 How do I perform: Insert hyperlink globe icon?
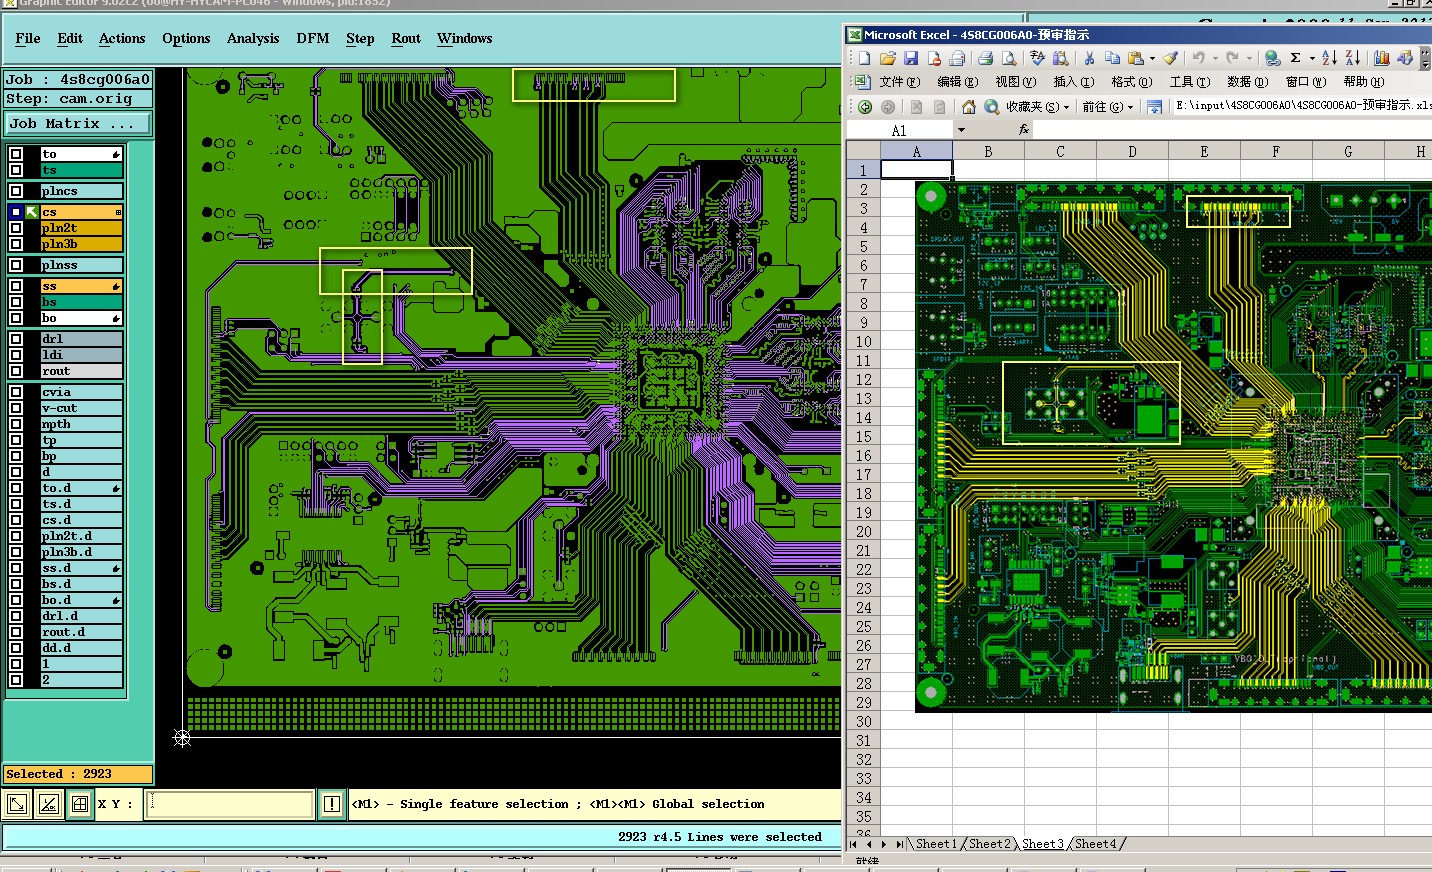(x=1272, y=59)
